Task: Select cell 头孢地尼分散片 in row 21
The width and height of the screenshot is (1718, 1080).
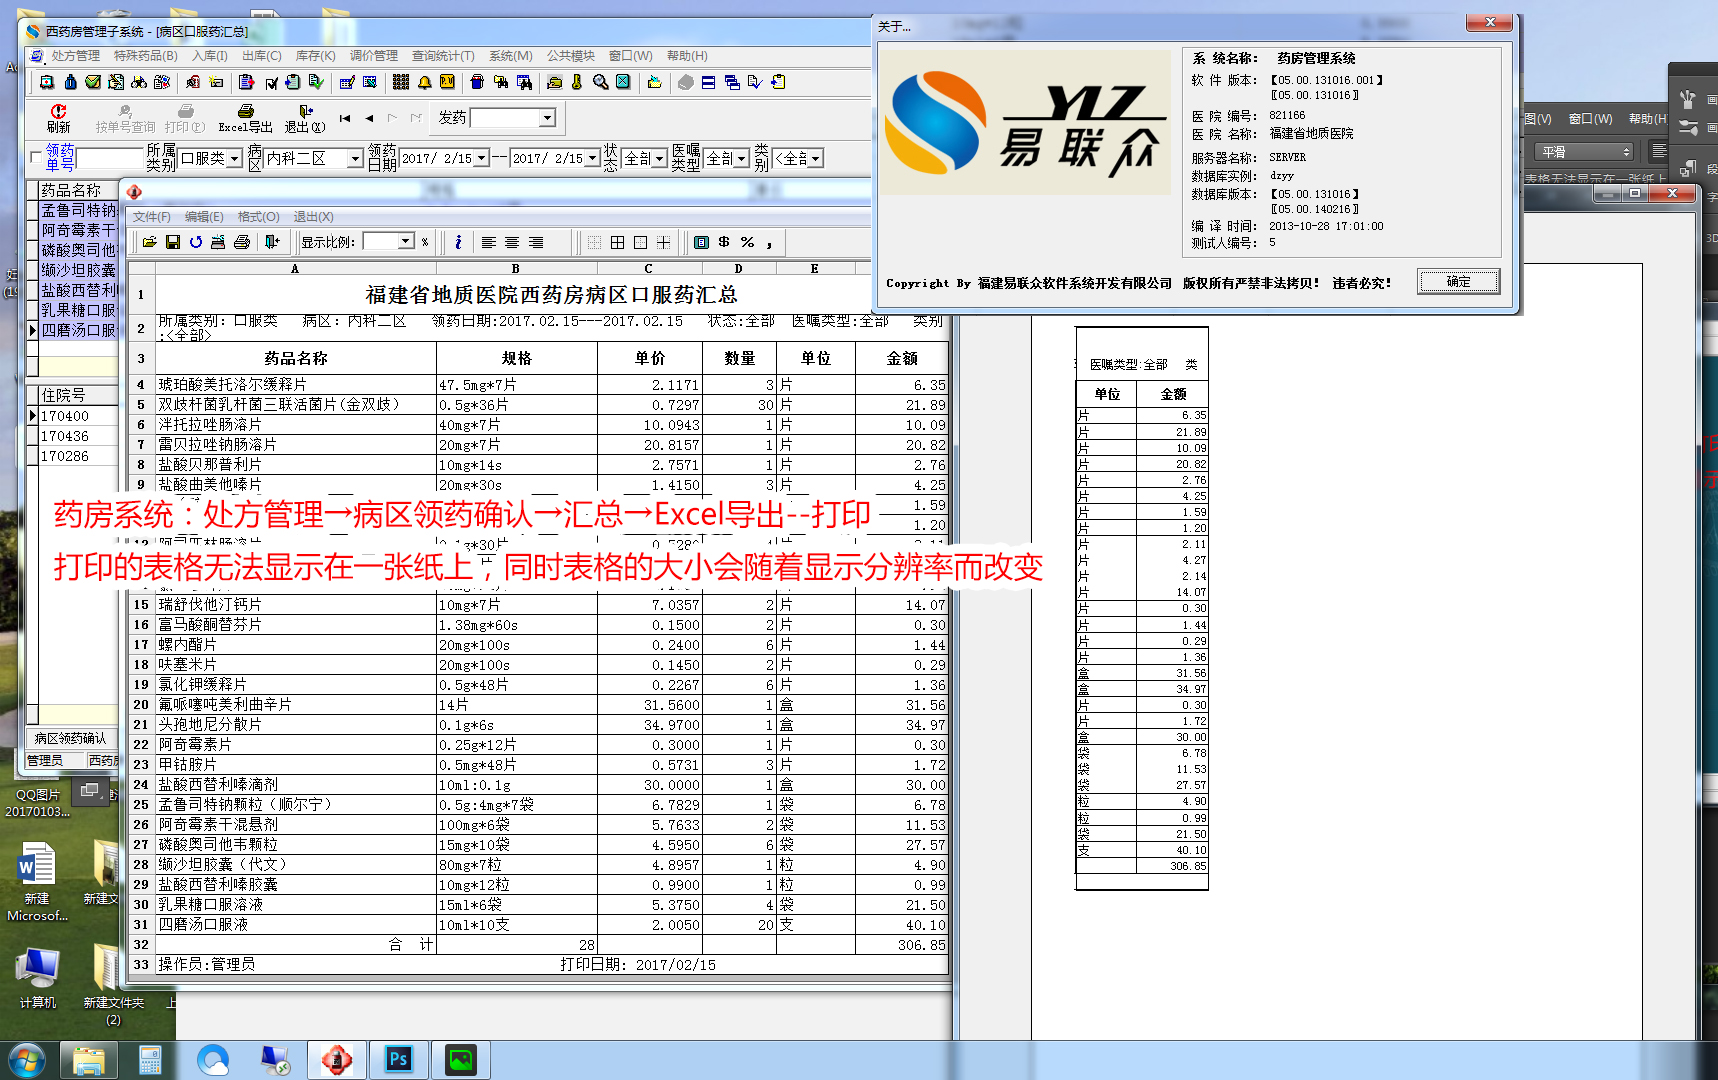Action: point(295,725)
